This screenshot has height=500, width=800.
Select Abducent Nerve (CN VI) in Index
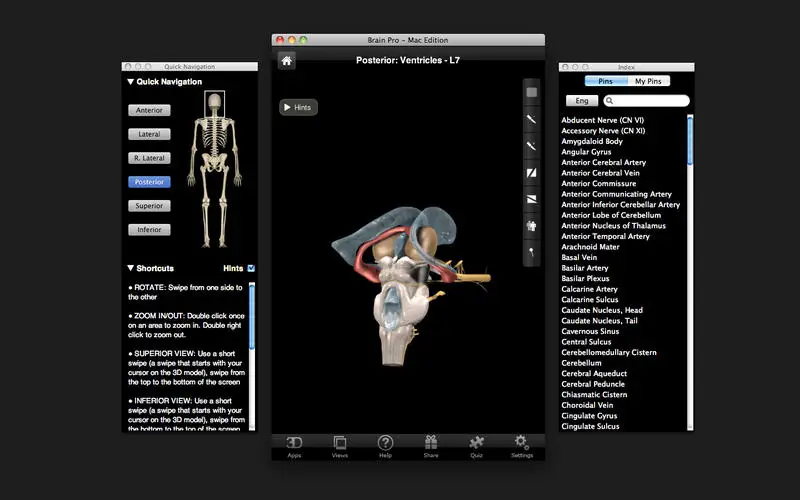(x=603, y=120)
